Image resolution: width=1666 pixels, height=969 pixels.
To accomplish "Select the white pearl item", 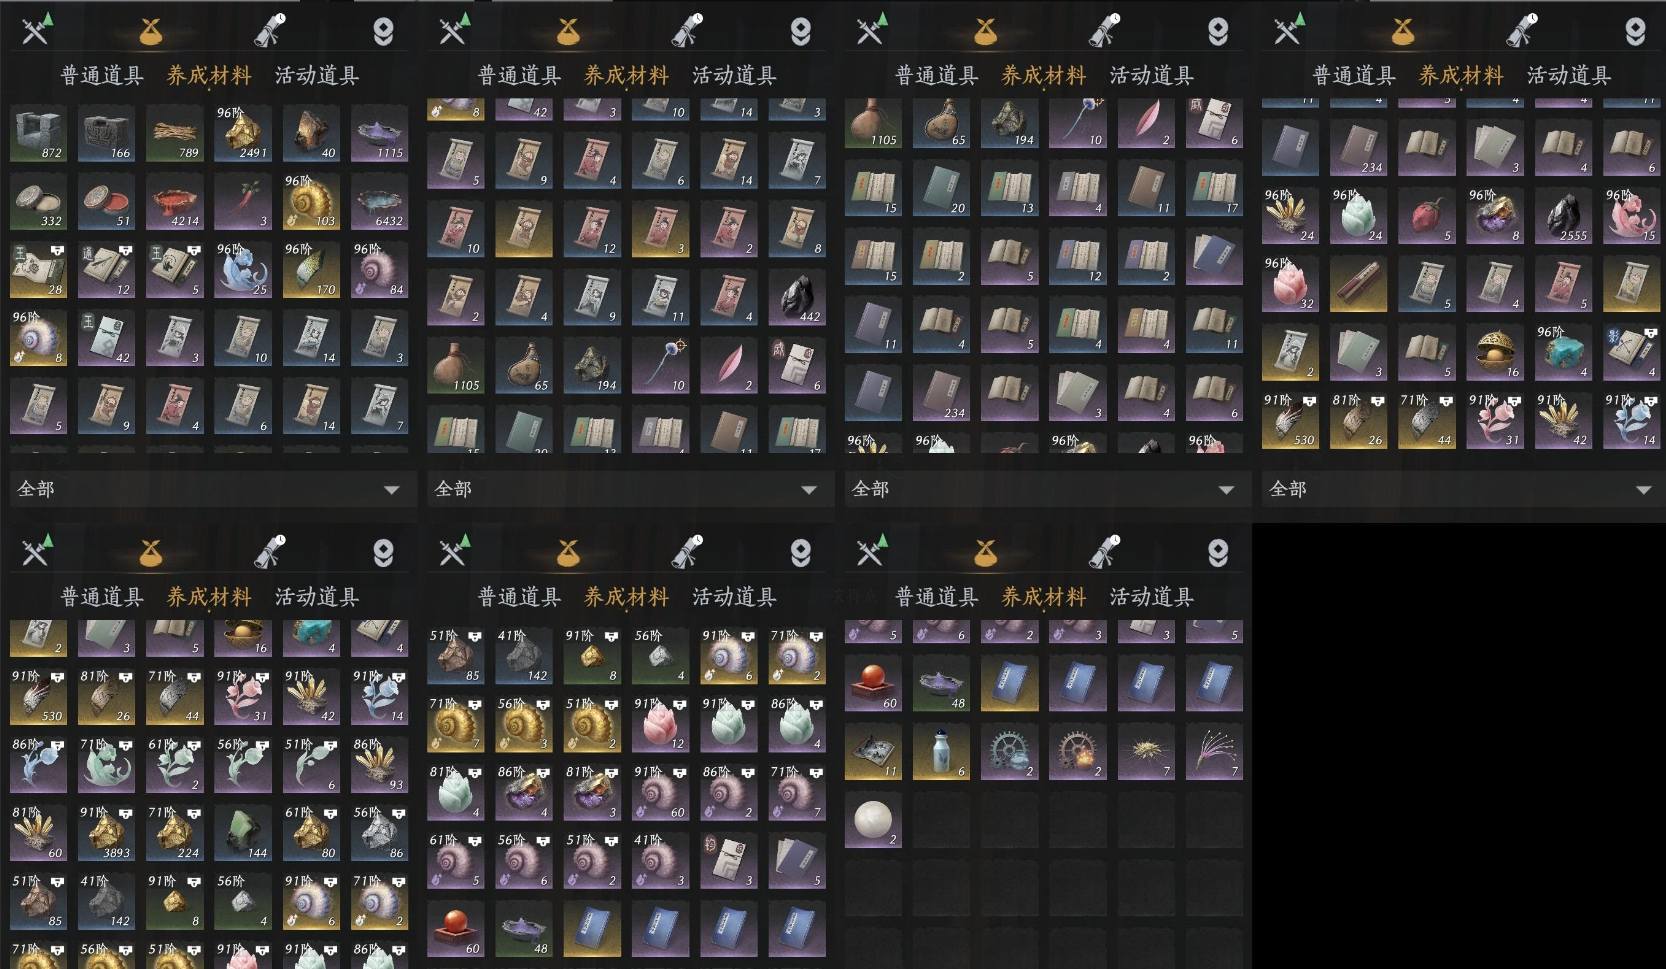I will click(873, 820).
